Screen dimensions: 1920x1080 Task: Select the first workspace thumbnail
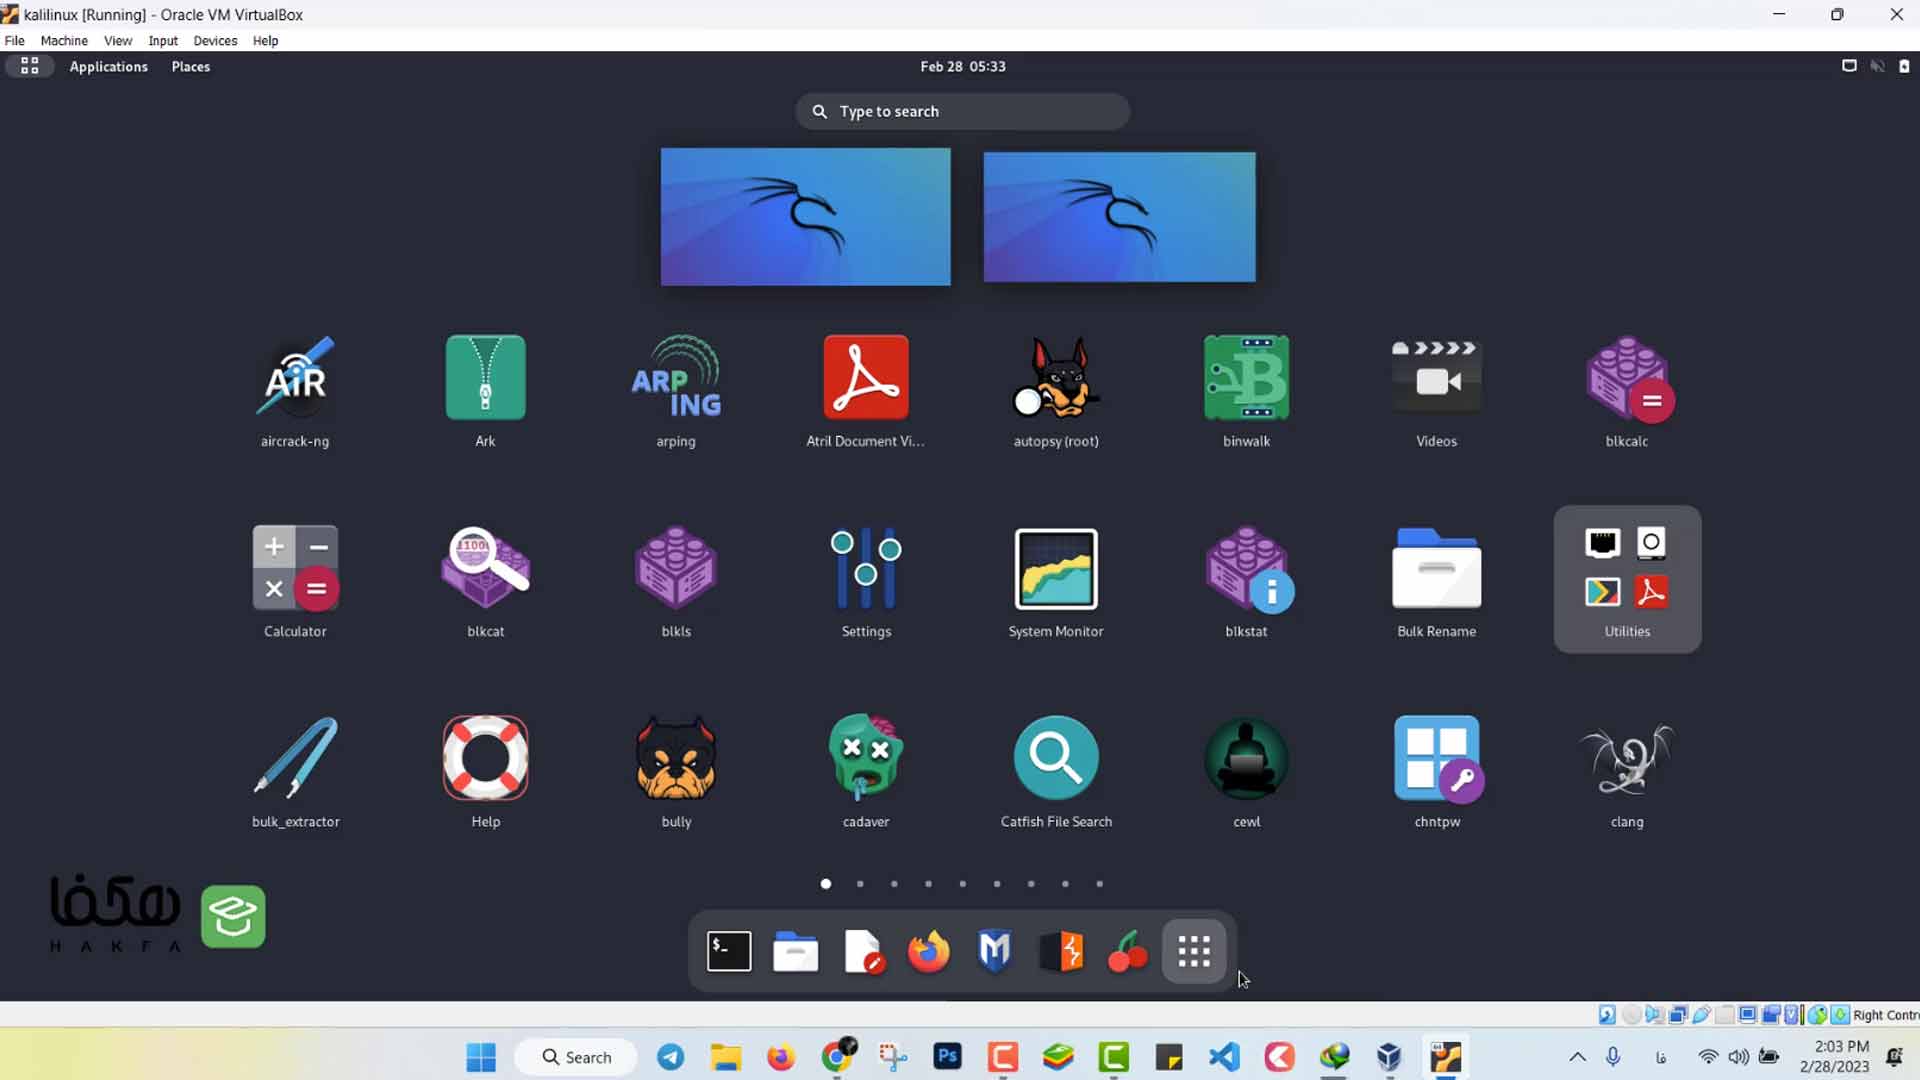[x=806, y=217]
